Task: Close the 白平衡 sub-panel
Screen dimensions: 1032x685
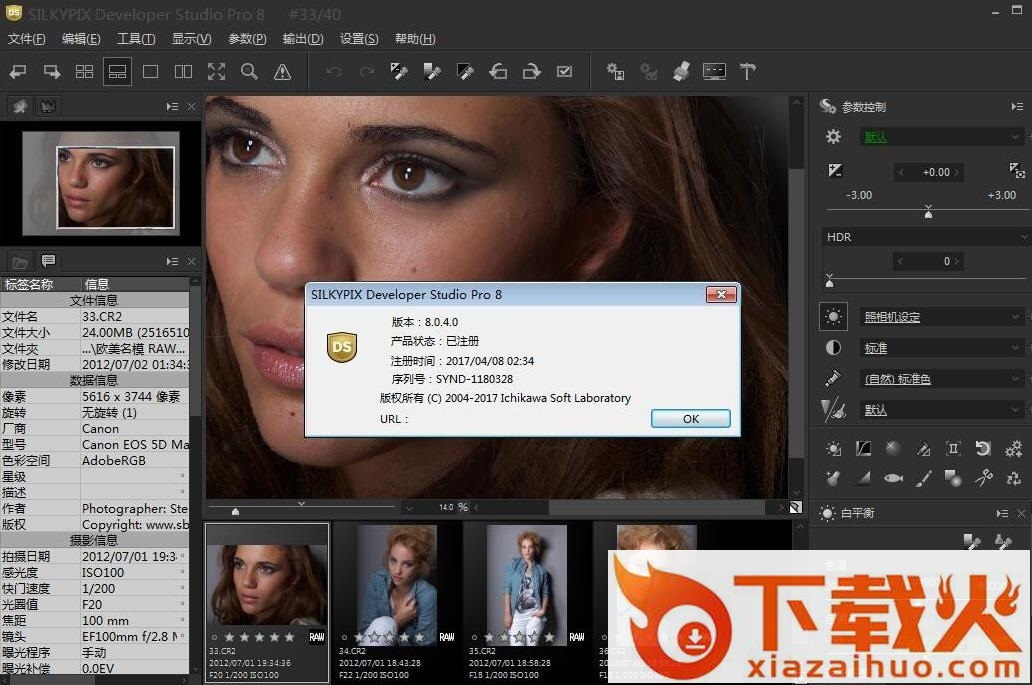Action: [1021, 513]
